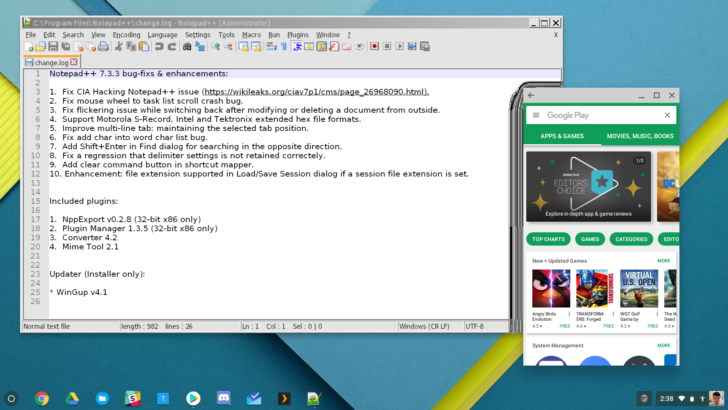Open the File menu
728x410 pixels.
(31, 35)
